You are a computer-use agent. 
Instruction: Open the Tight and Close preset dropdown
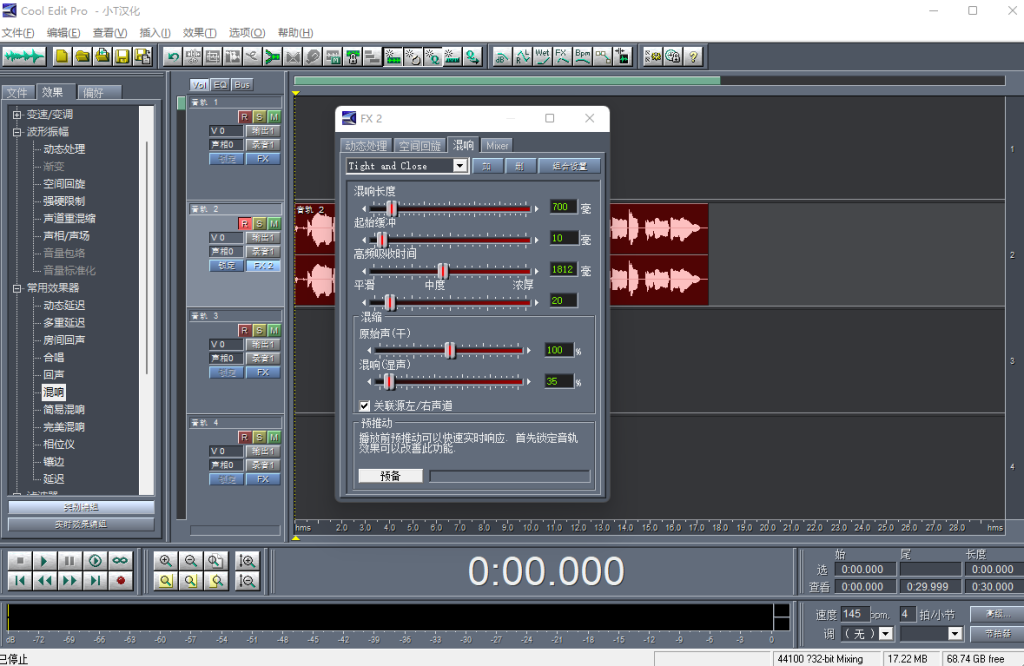460,166
